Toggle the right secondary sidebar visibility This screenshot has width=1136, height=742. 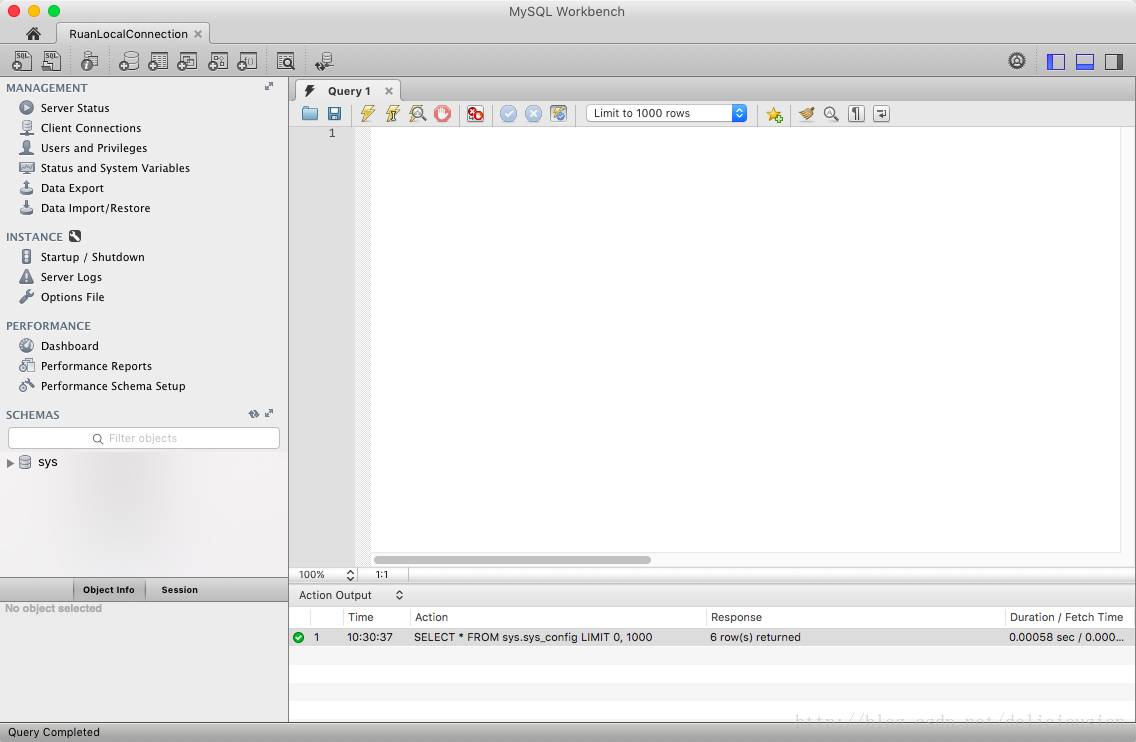click(1114, 62)
